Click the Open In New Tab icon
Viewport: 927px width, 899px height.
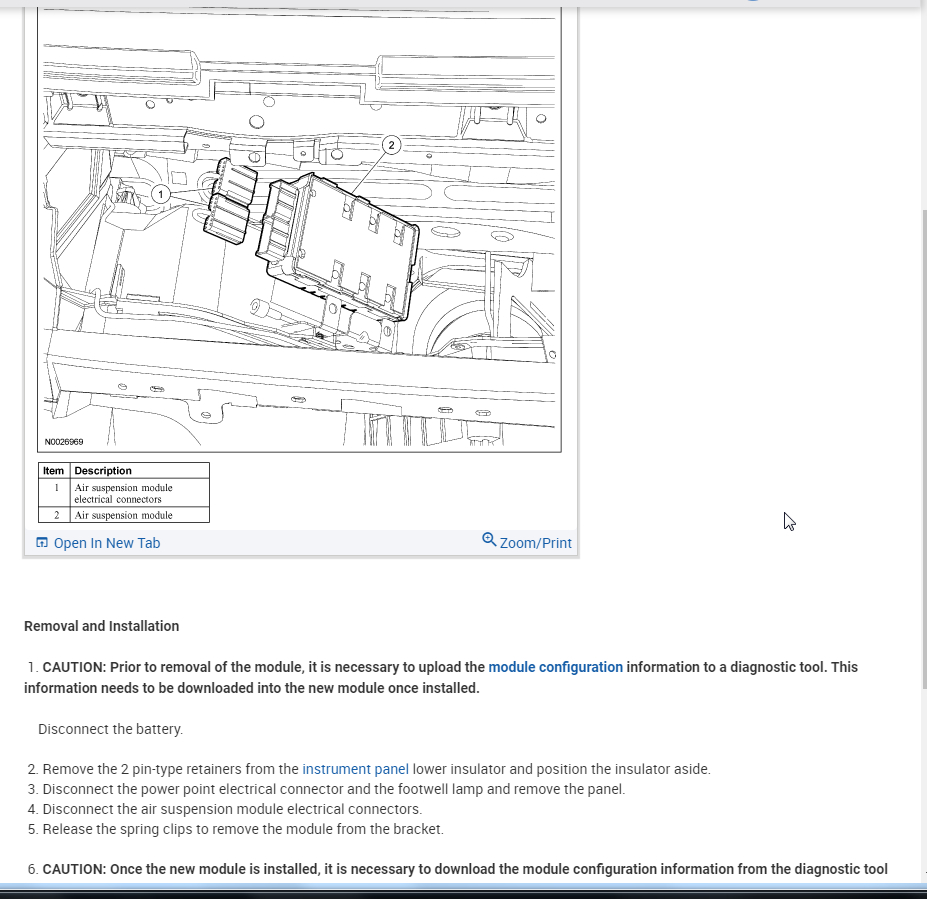[41, 543]
